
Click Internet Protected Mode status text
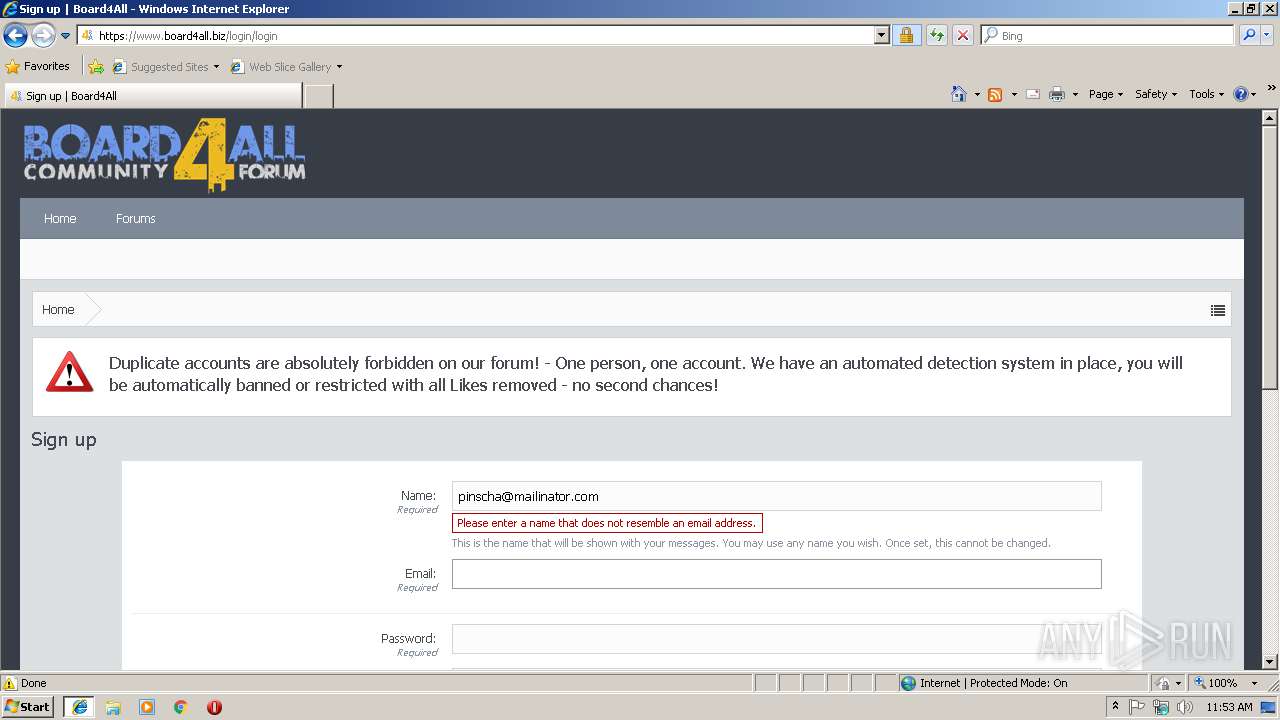pyautogui.click(x=993, y=683)
